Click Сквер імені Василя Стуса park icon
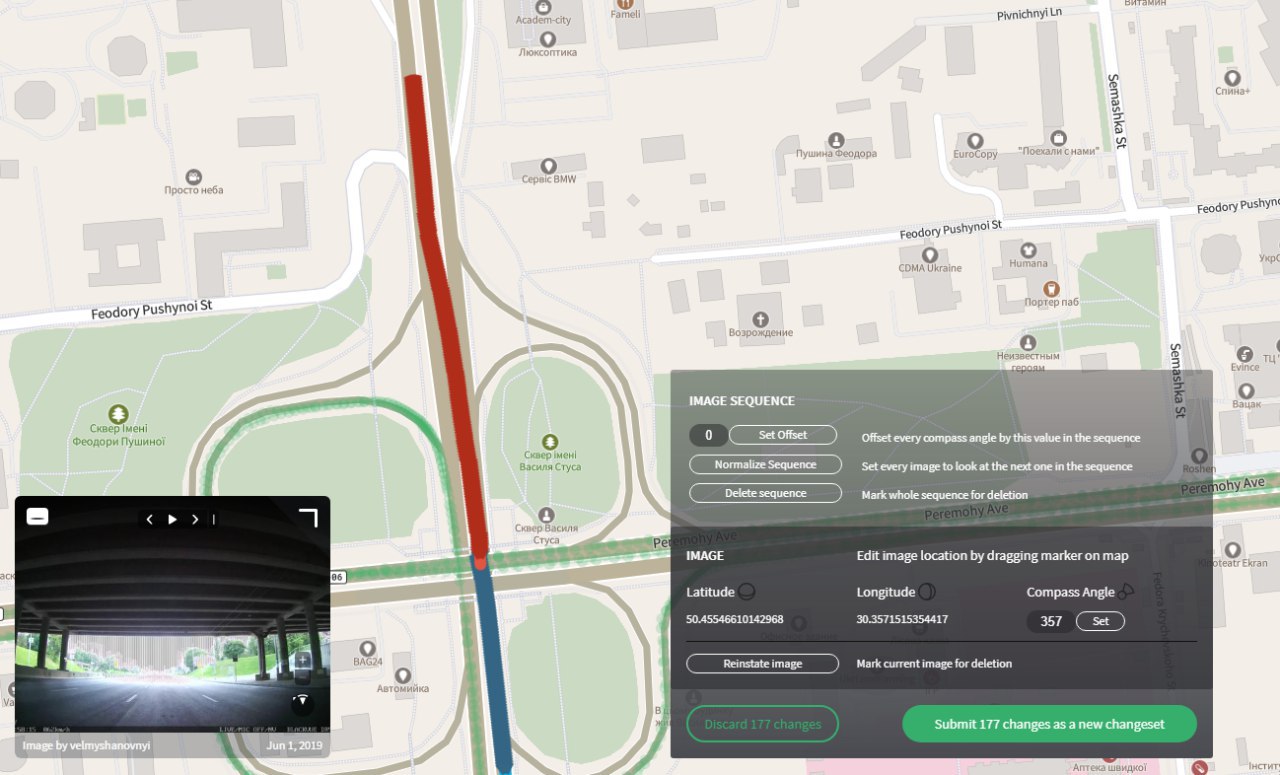 (549, 441)
